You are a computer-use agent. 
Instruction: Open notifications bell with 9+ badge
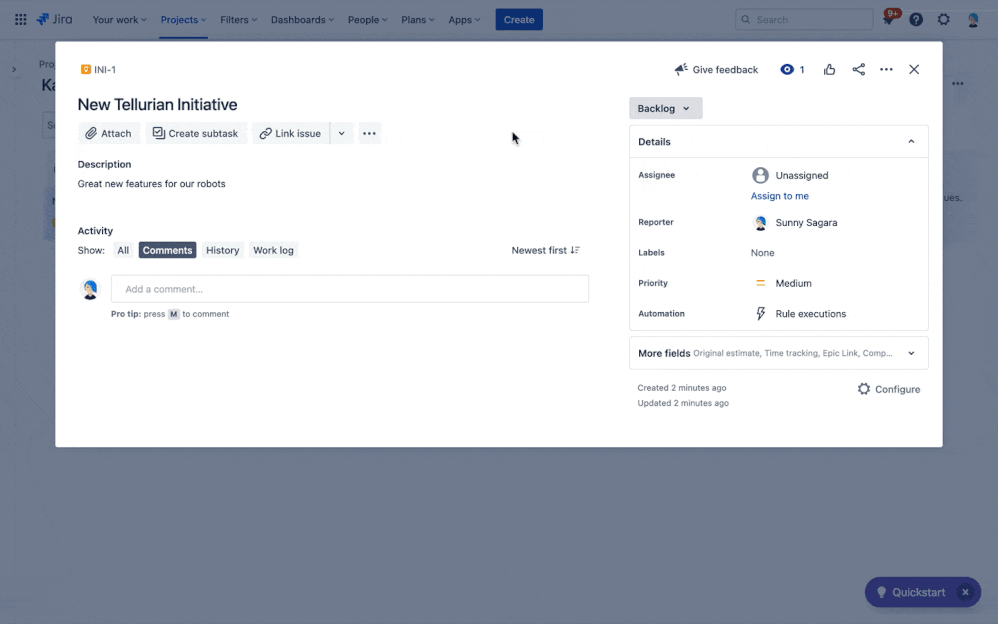click(x=889, y=18)
